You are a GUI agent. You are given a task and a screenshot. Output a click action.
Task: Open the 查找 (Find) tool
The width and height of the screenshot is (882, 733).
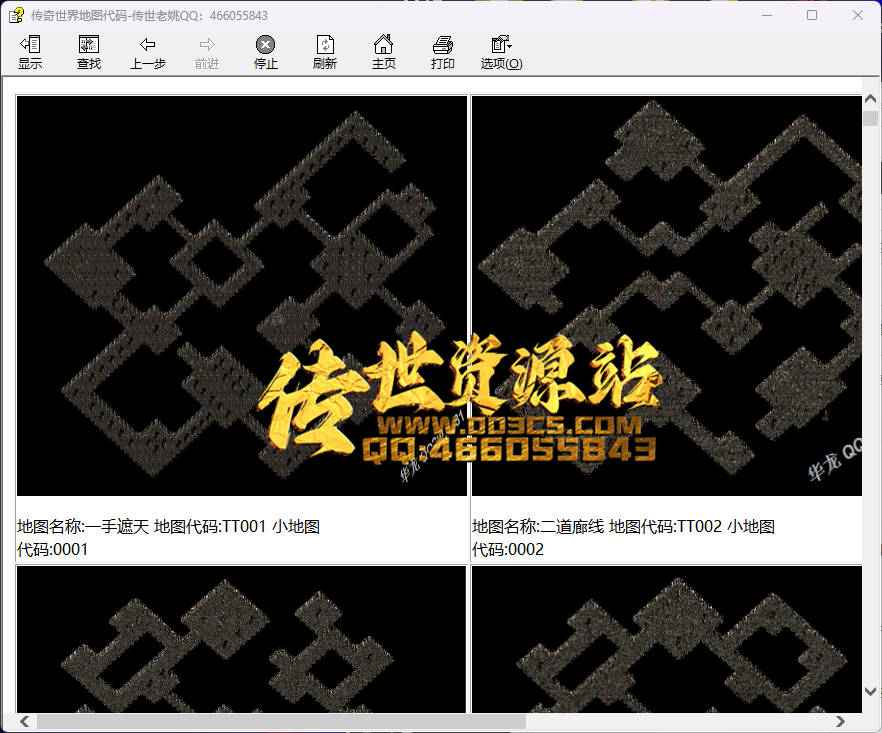click(x=89, y=52)
